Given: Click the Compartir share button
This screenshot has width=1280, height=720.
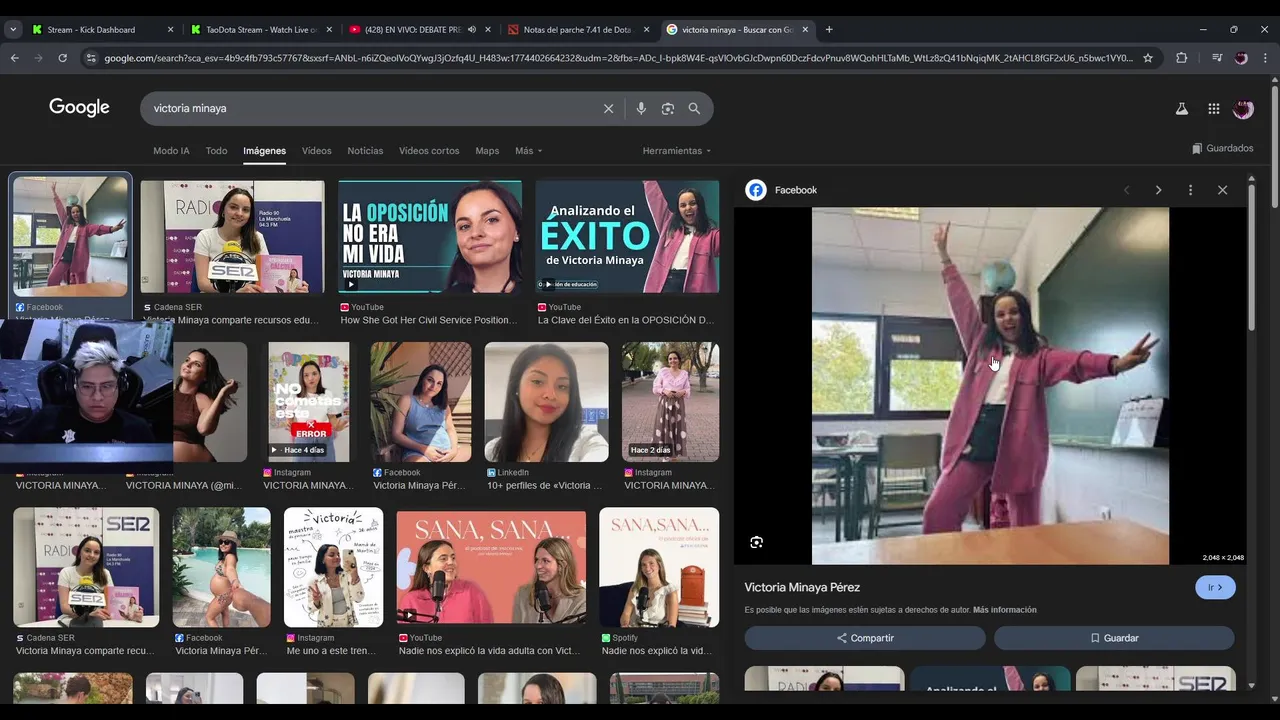Looking at the screenshot, I should coord(865,638).
